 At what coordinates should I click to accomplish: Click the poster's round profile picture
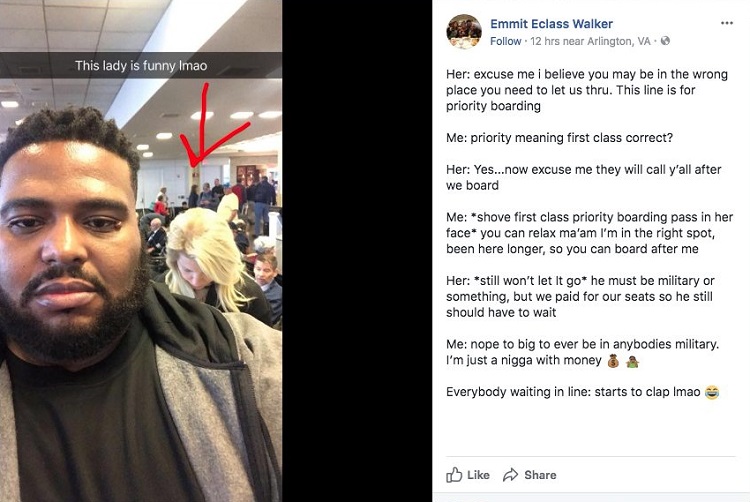point(463,32)
